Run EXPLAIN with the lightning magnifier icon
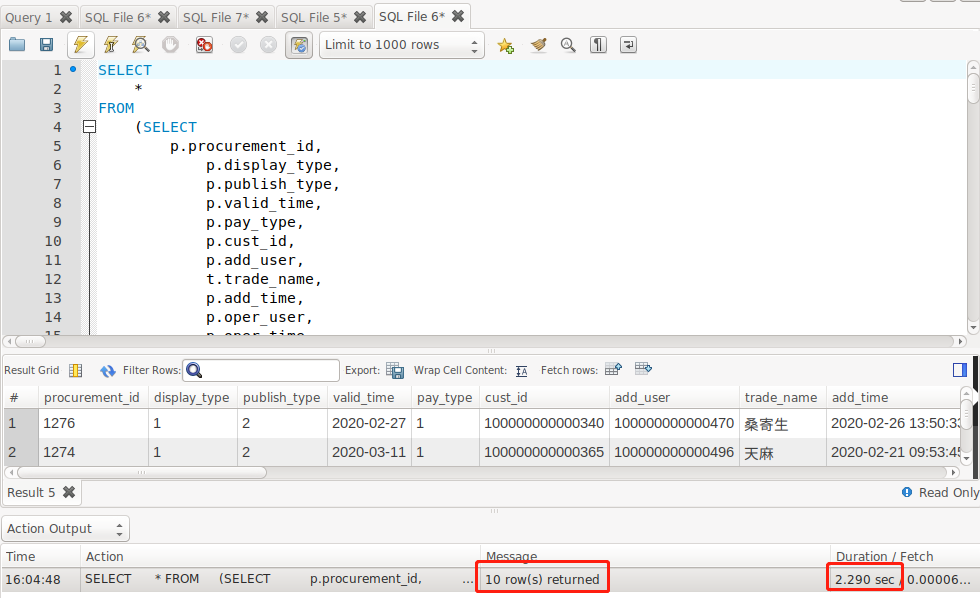This screenshot has height=598, width=980. [141, 44]
